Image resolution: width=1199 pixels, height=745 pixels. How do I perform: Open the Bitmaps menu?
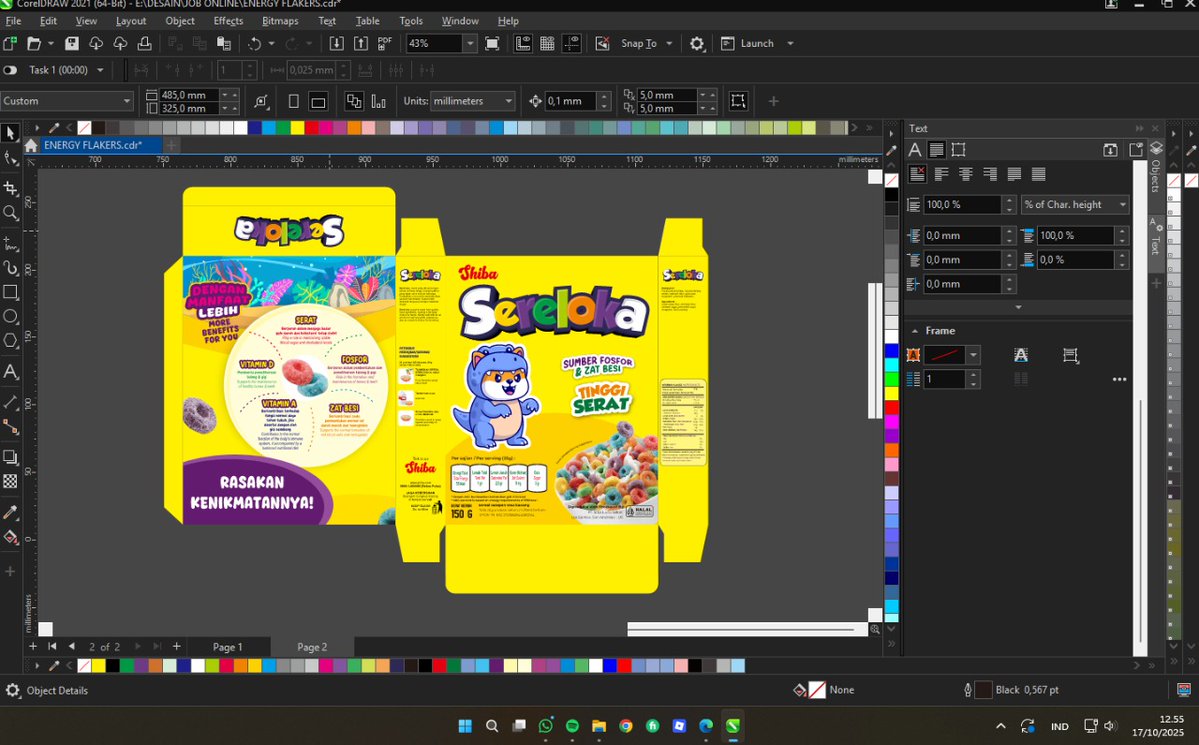[x=280, y=20]
